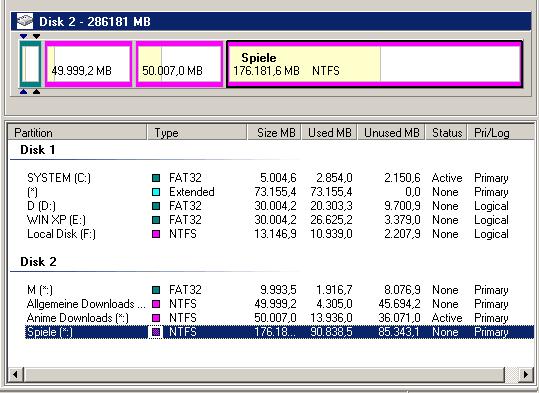Click the left scroll arrow of horizontal scrollbar
The height and width of the screenshot is (393, 539).
pos(16,374)
